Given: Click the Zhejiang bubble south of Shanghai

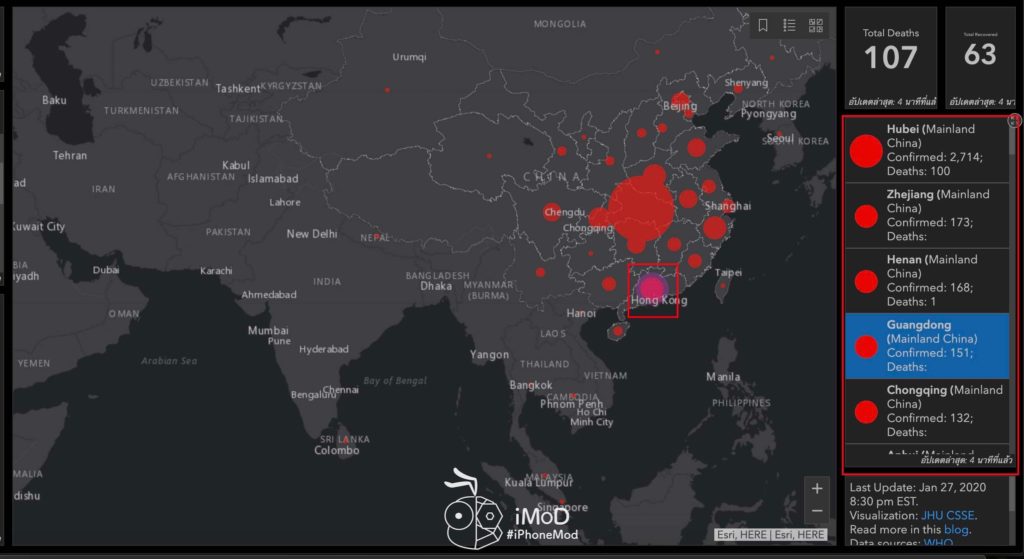Looking at the screenshot, I should (714, 228).
